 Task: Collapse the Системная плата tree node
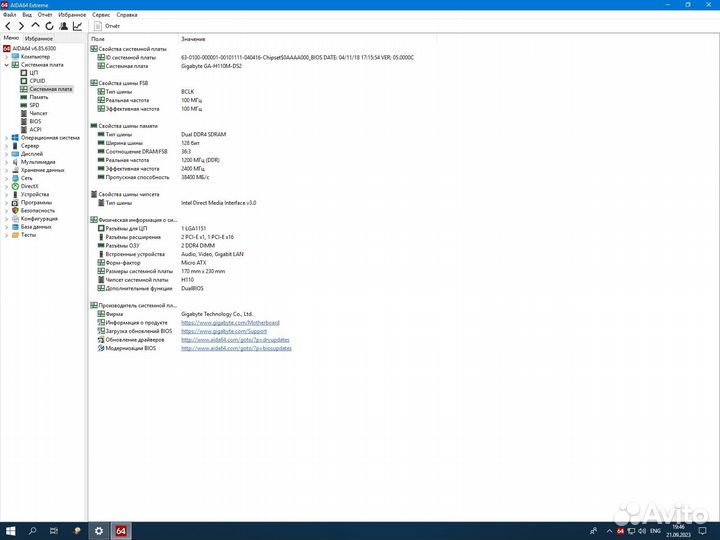click(x=6, y=65)
